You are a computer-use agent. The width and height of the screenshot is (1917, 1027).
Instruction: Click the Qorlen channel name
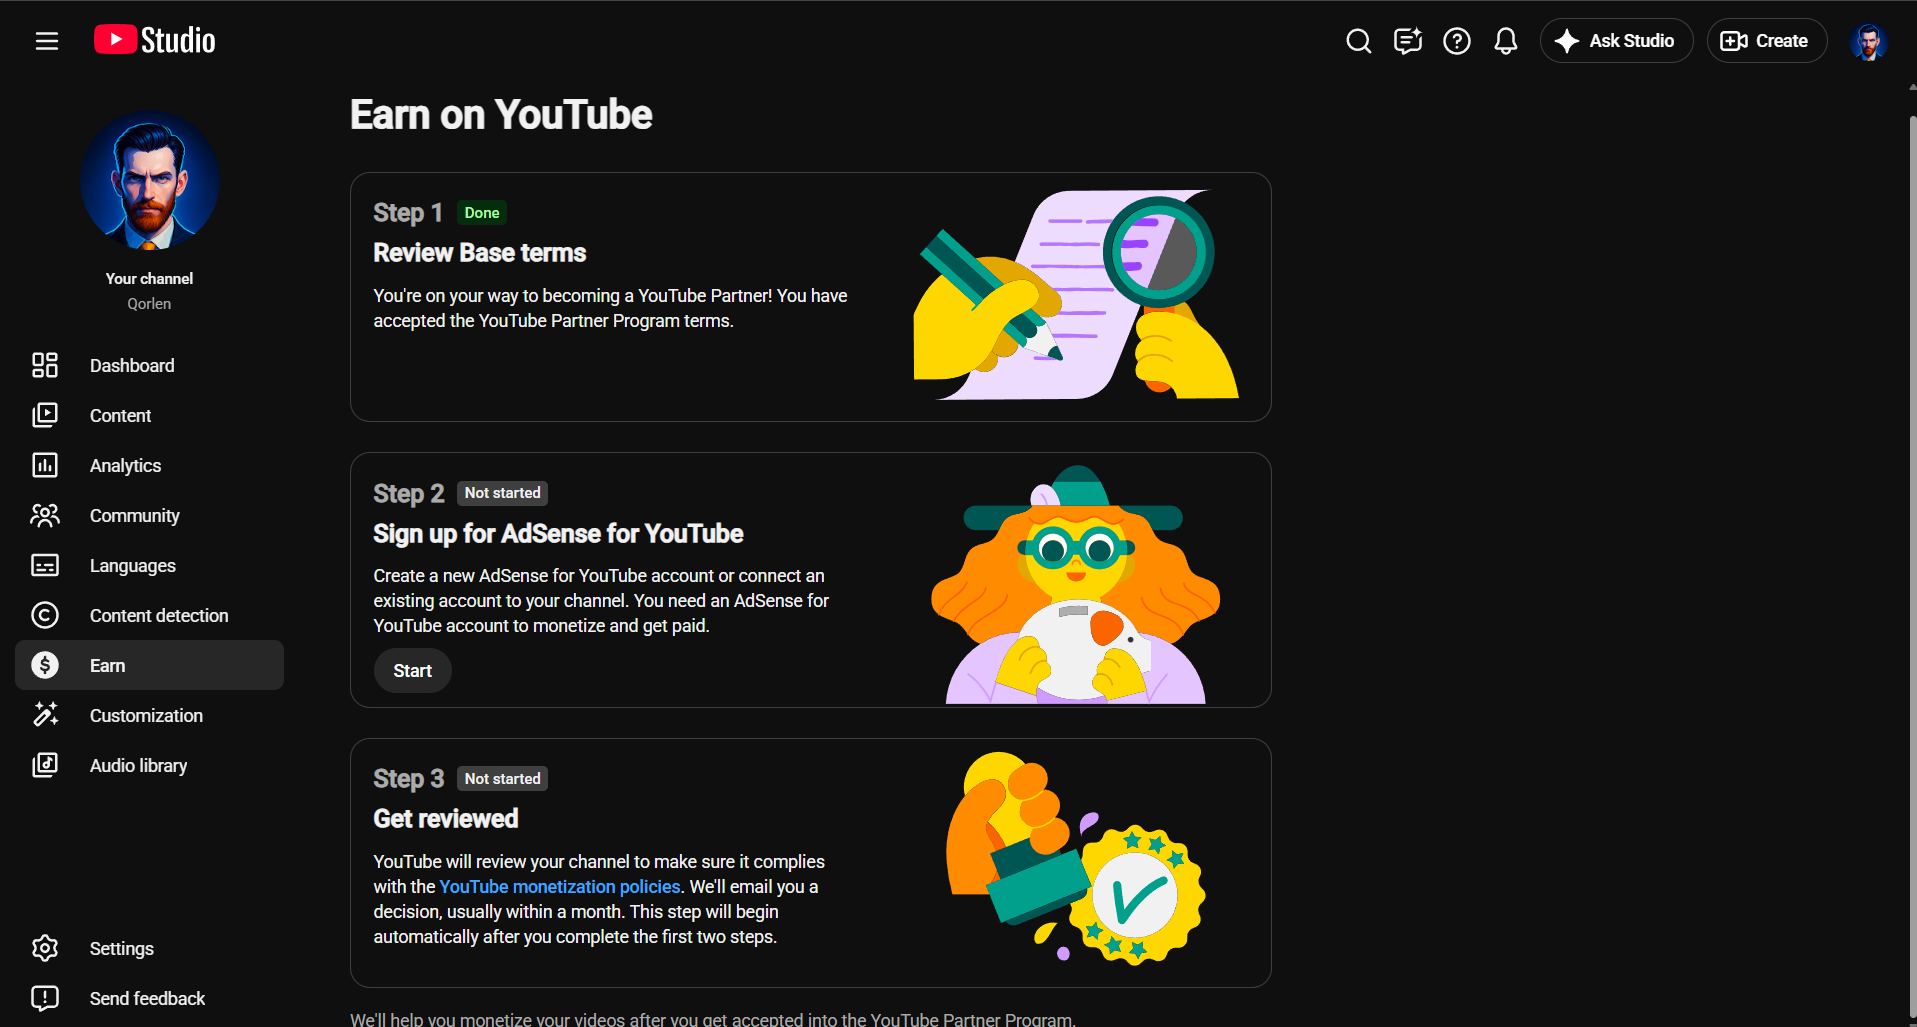pyautogui.click(x=149, y=304)
